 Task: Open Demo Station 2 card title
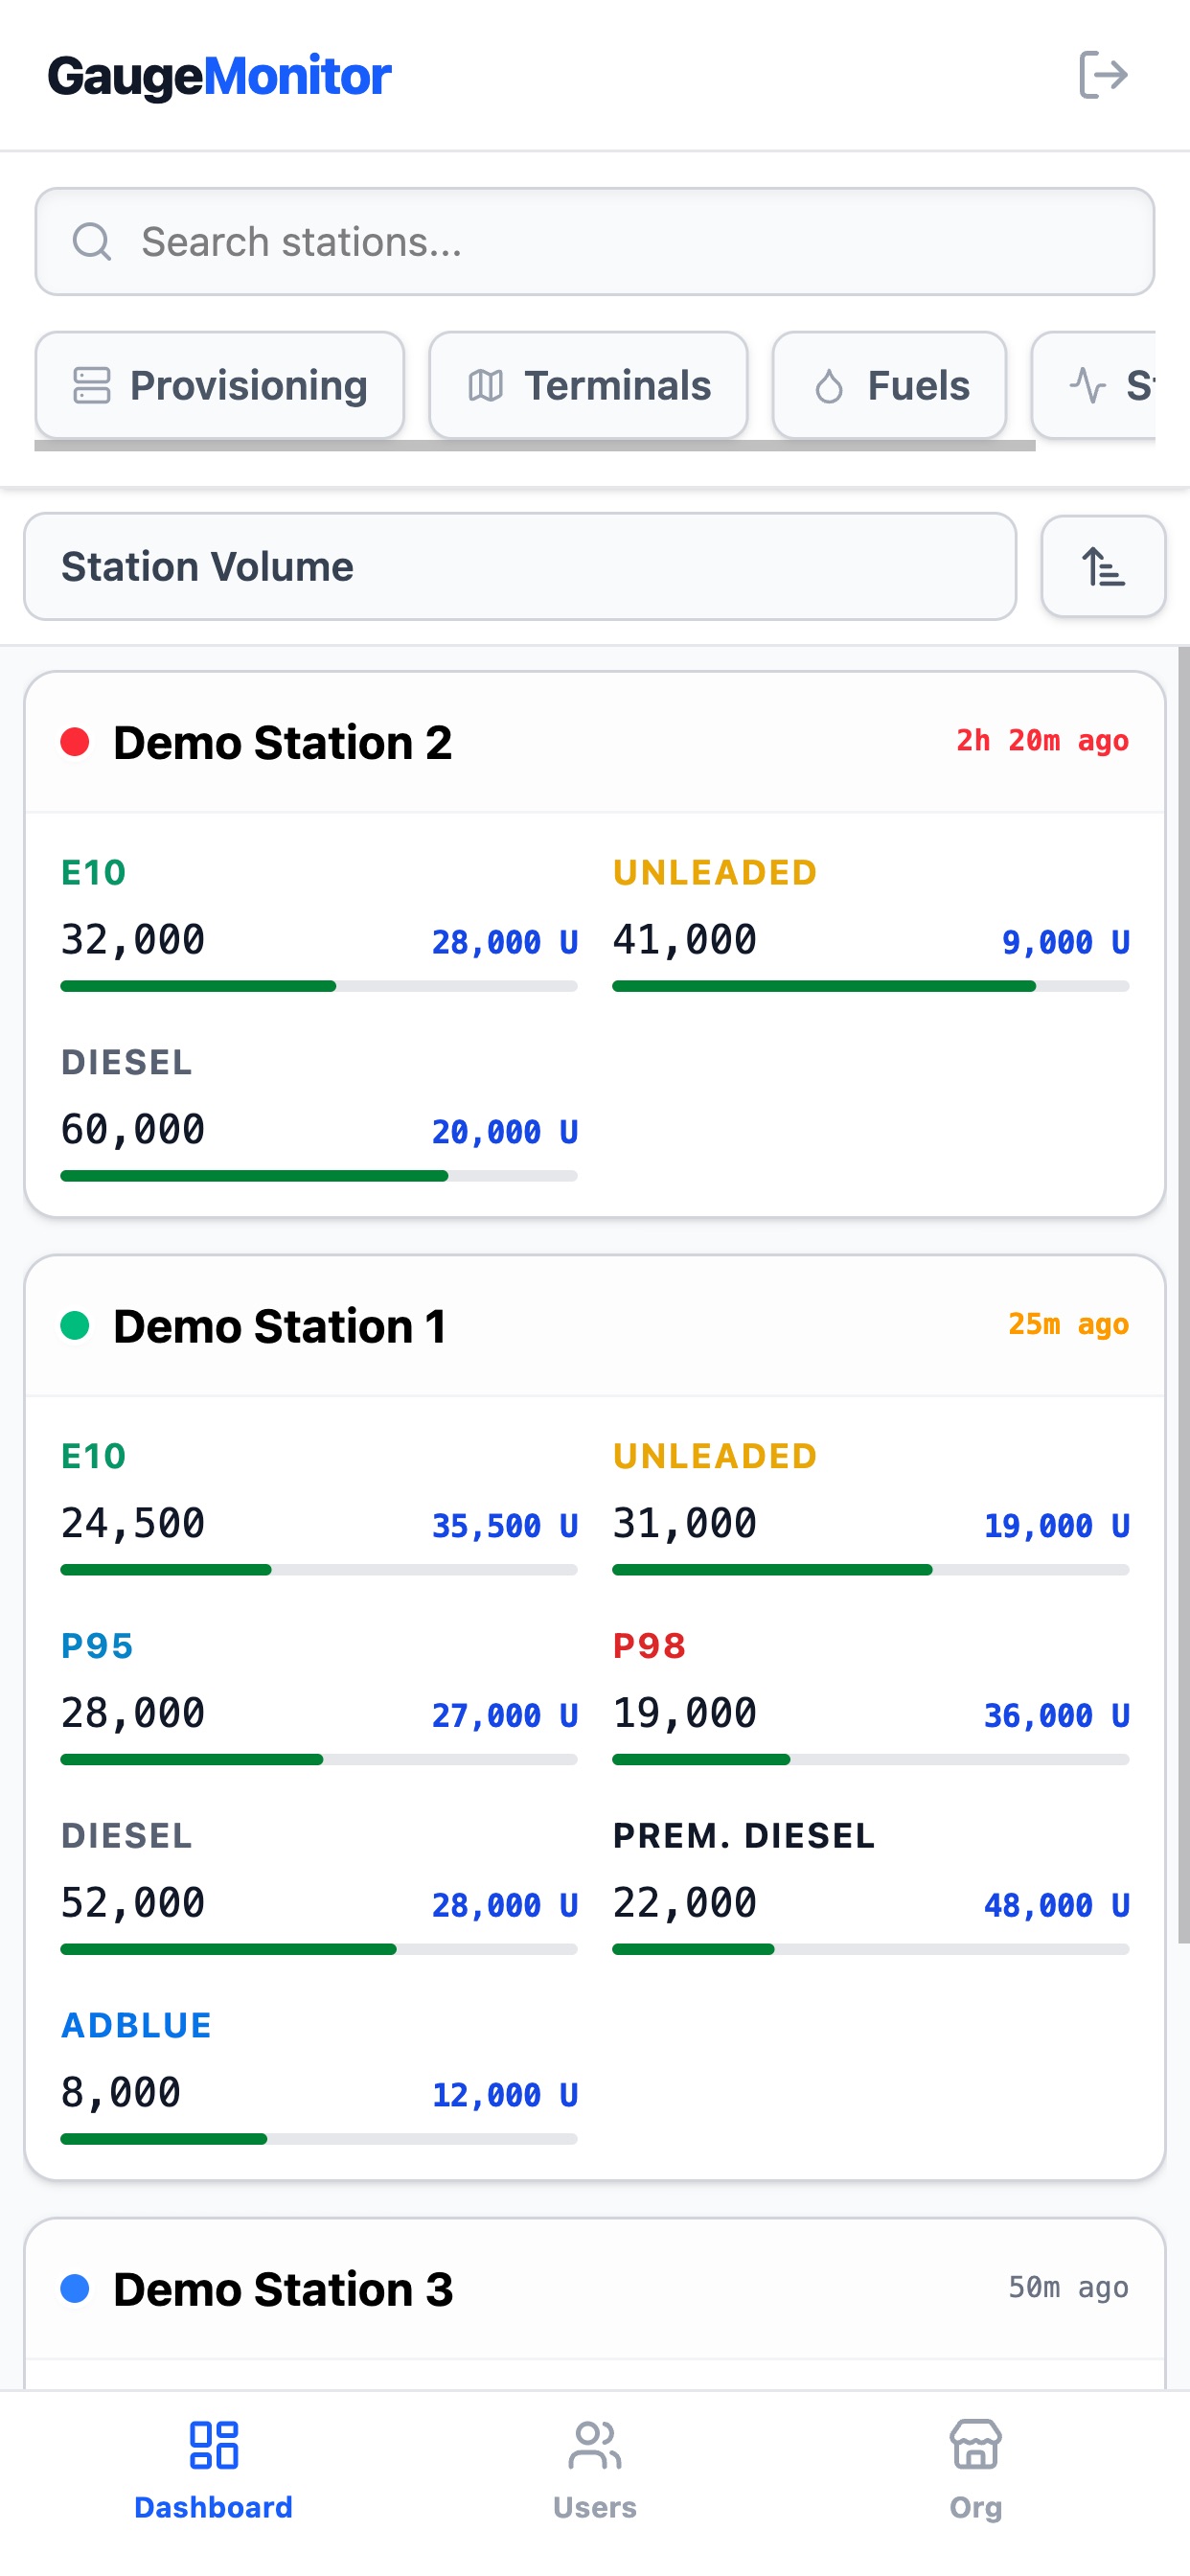point(283,742)
